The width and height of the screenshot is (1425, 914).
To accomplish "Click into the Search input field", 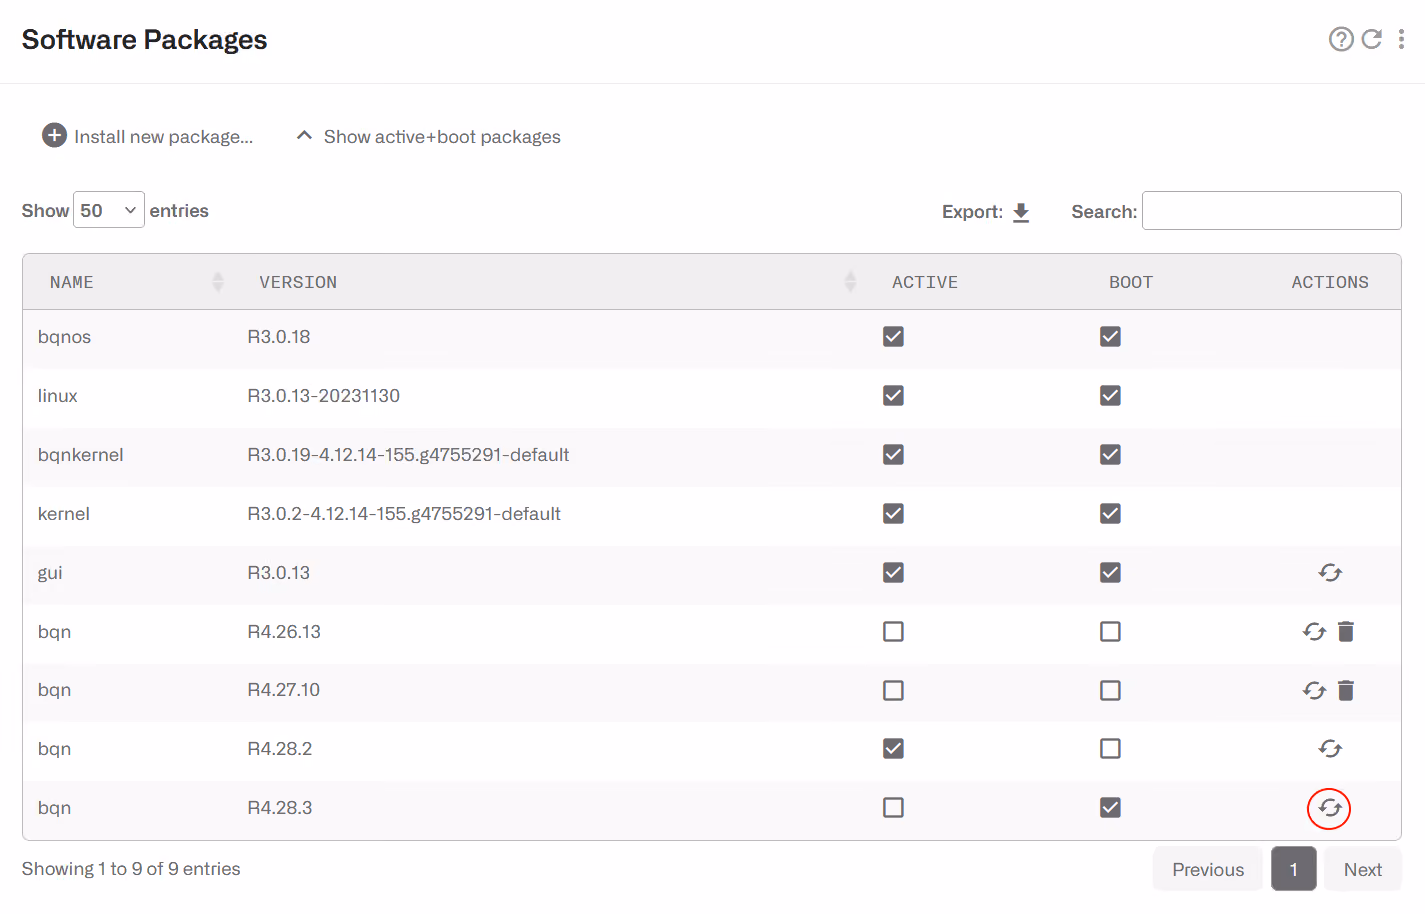I will 1272,211.
